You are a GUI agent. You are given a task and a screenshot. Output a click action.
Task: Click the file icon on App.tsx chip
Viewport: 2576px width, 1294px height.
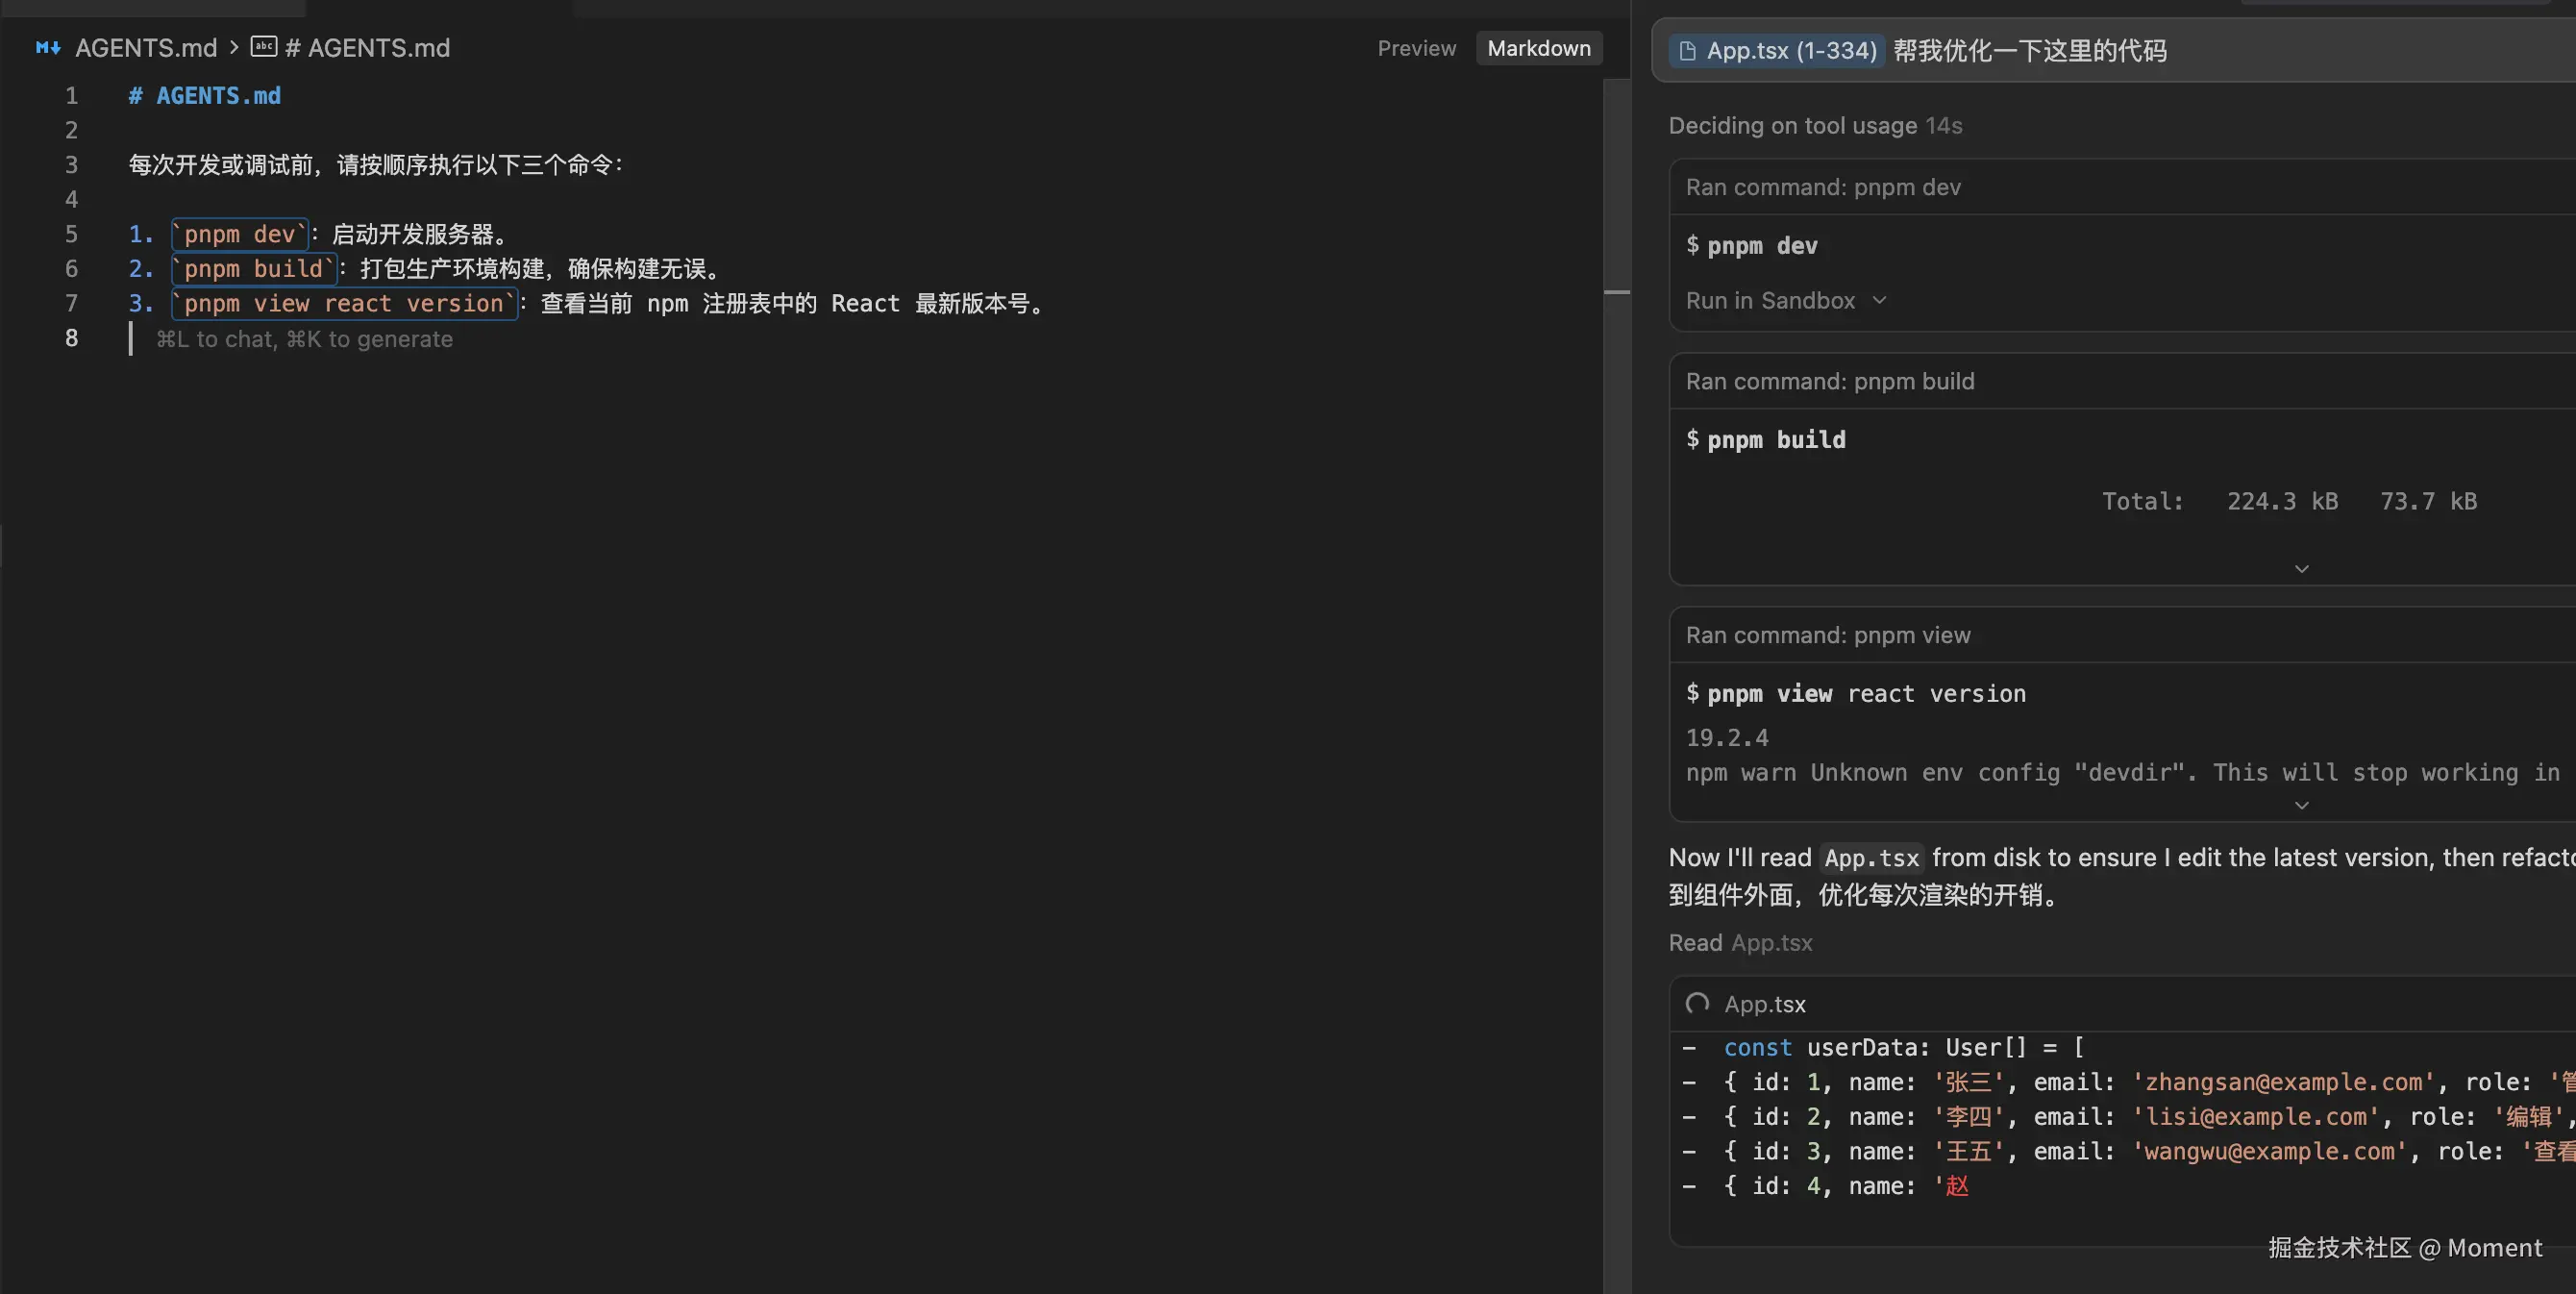pyautogui.click(x=1687, y=51)
